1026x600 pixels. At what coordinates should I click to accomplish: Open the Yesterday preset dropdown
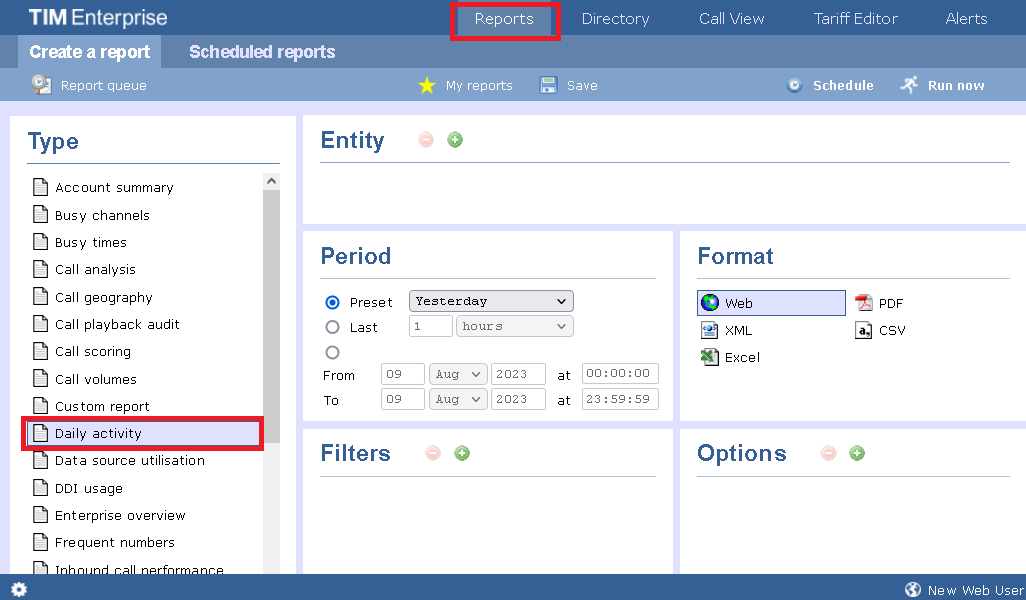point(490,301)
